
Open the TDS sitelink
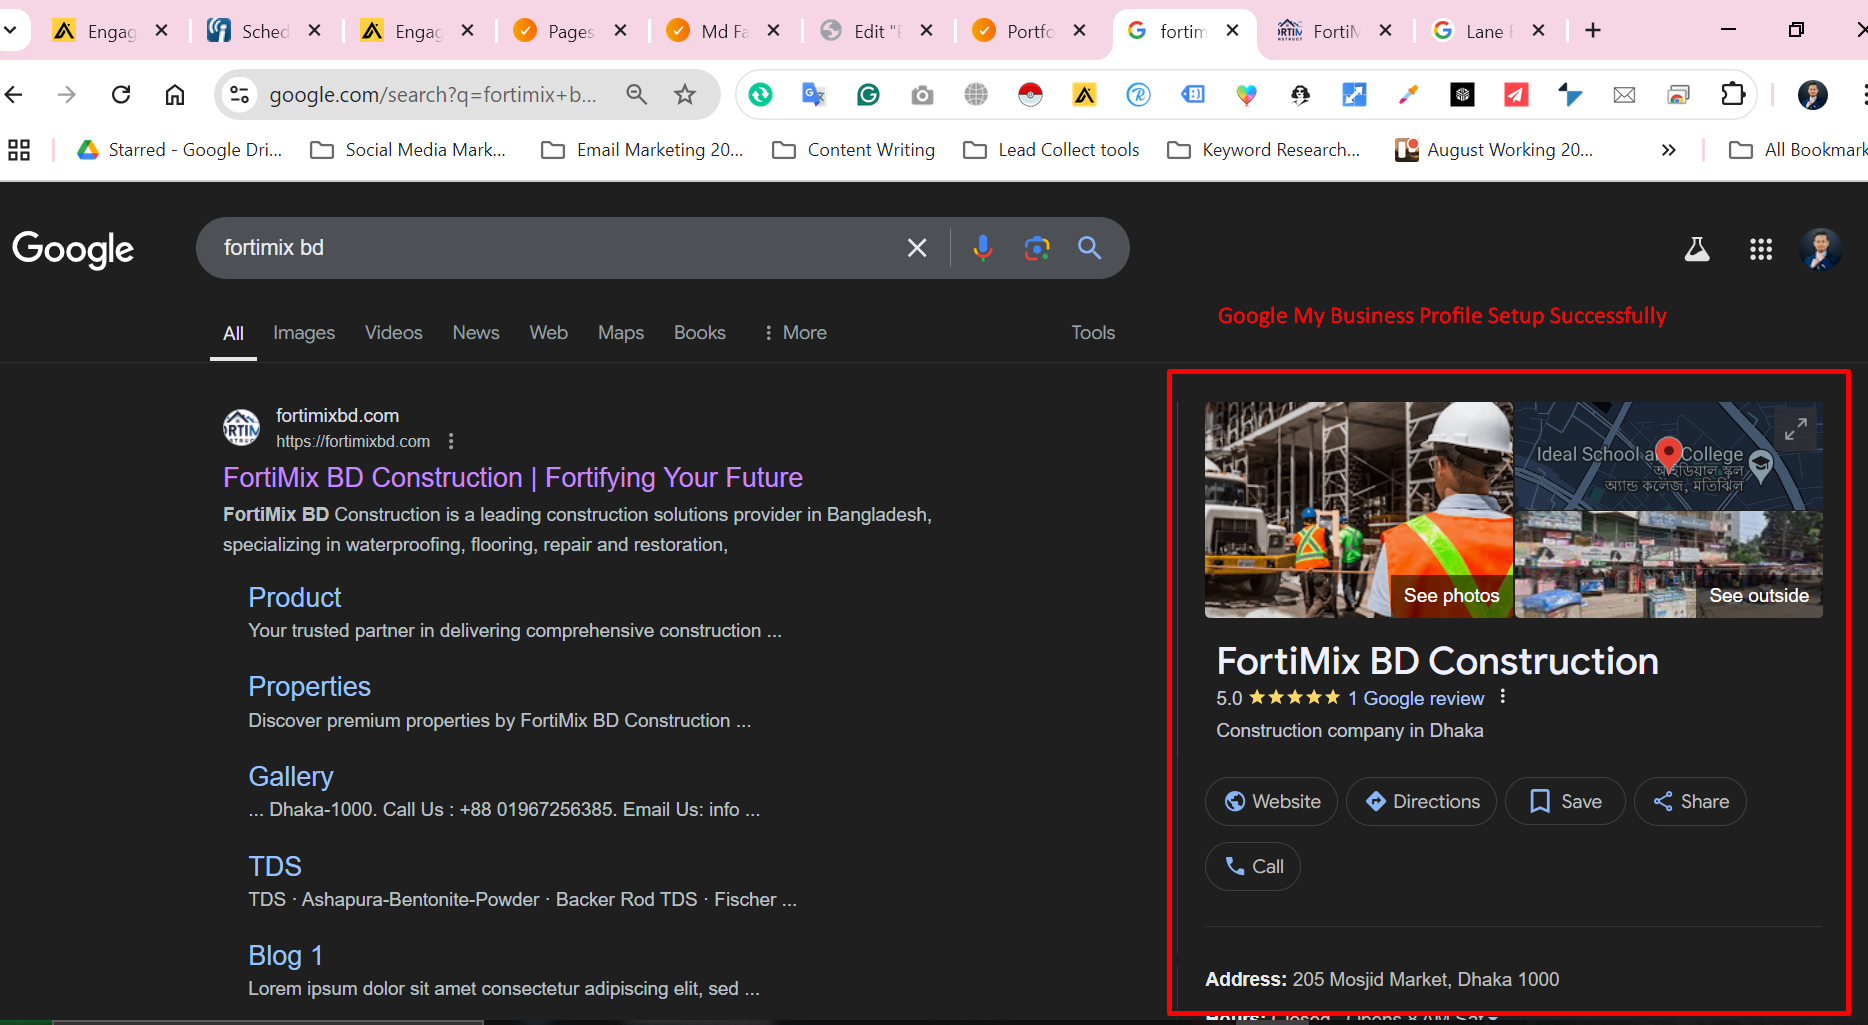275,866
